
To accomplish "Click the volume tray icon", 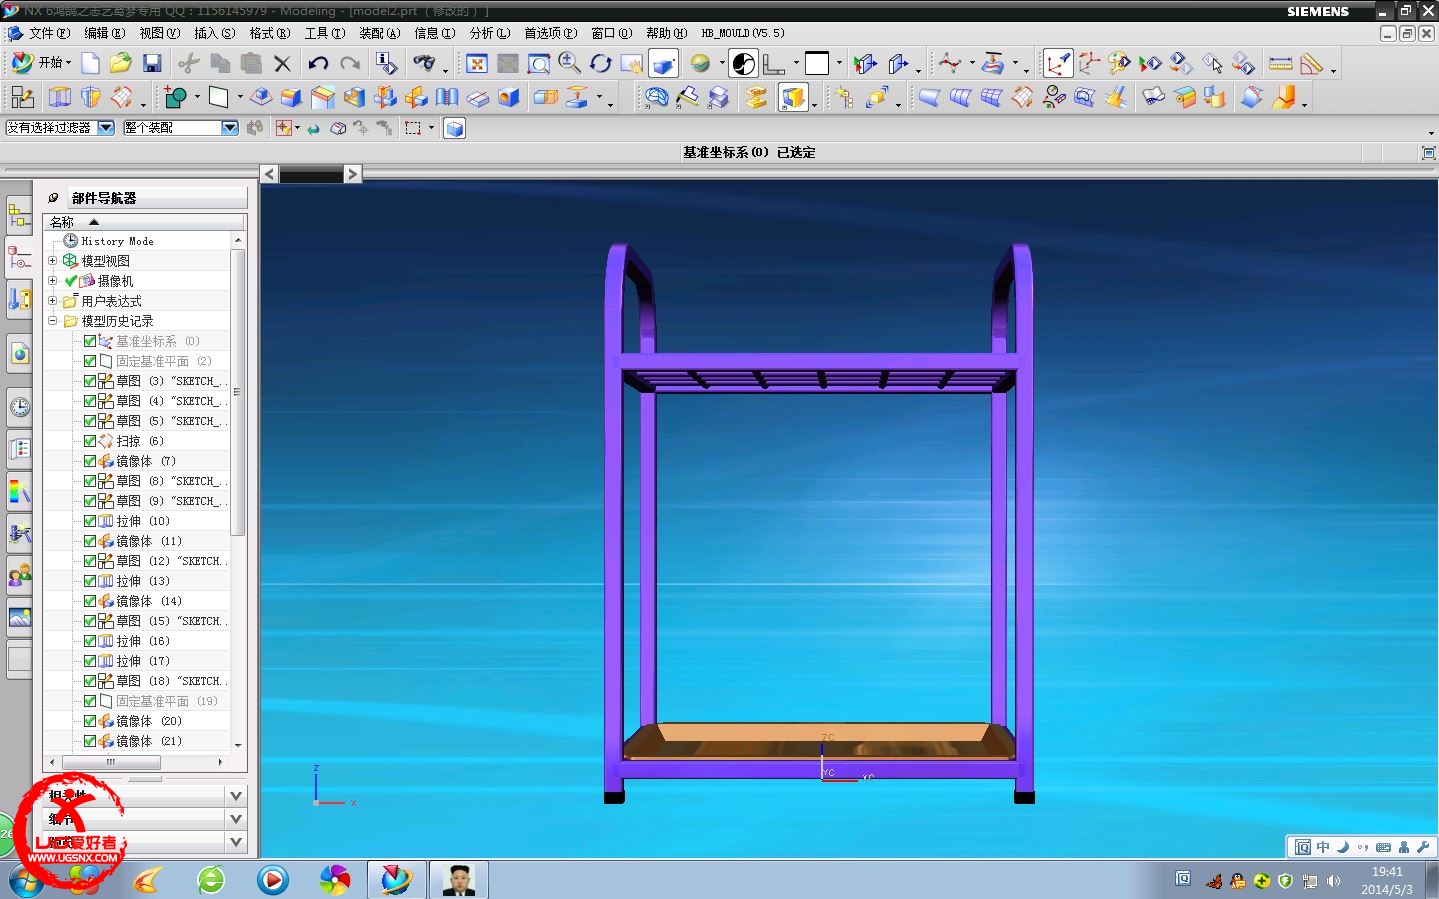I will coord(1333,881).
